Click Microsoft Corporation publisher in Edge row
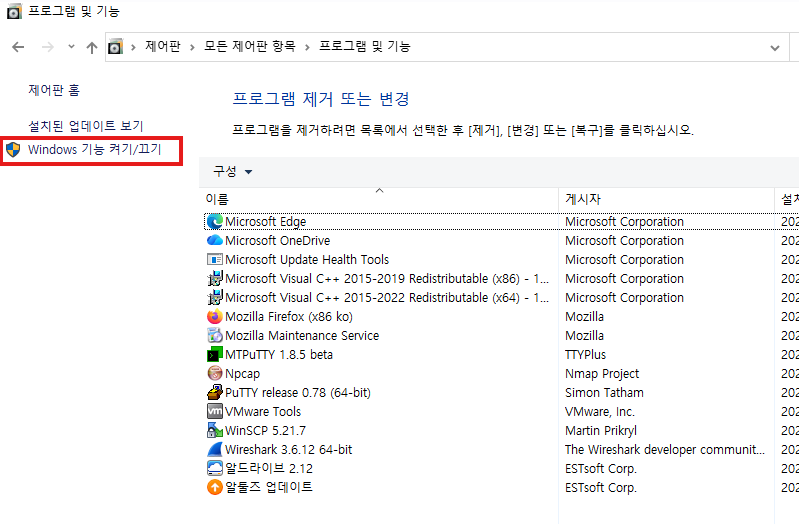Viewport: 799px width, 524px height. (624, 221)
